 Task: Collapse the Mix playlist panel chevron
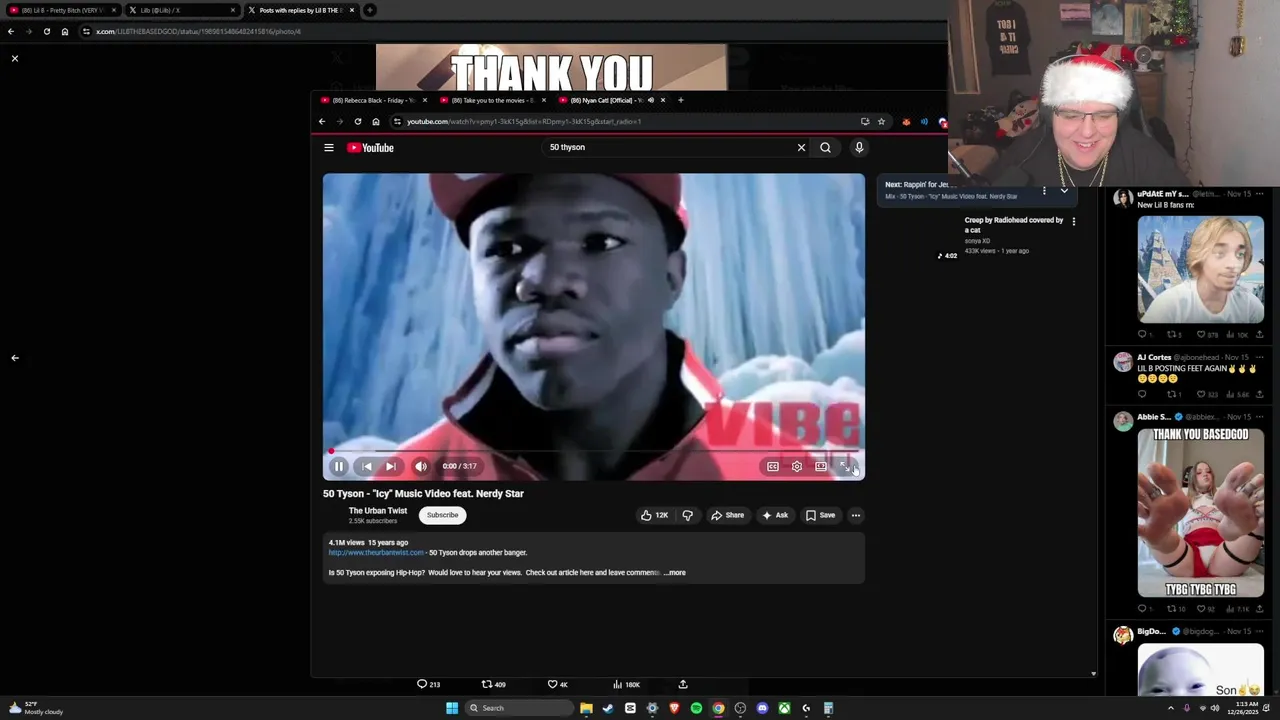(x=1064, y=190)
